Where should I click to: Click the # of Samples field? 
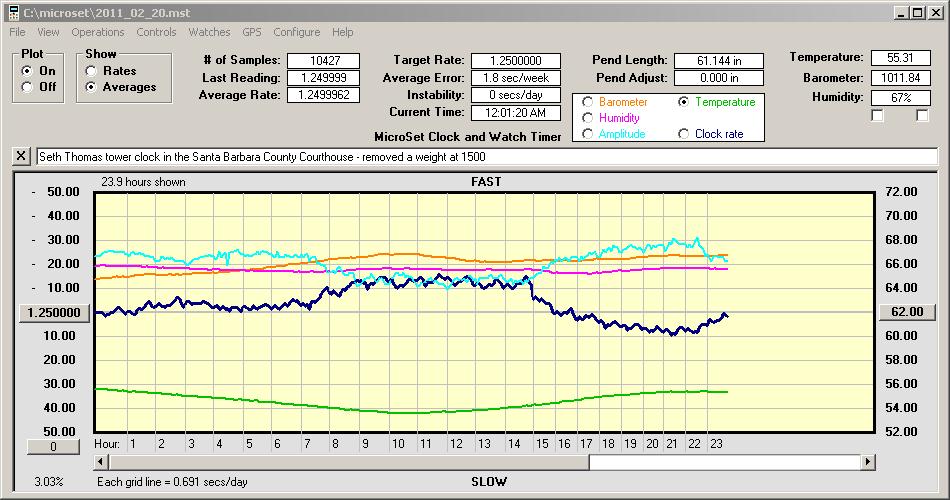click(324, 61)
